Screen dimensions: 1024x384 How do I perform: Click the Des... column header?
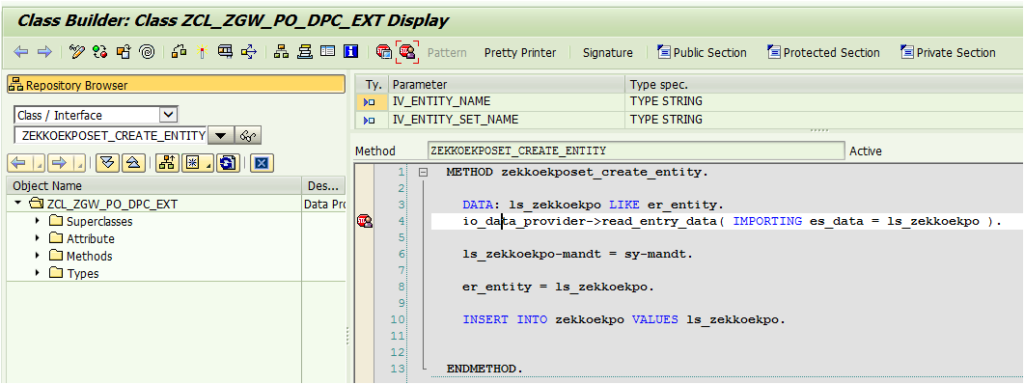point(323,186)
